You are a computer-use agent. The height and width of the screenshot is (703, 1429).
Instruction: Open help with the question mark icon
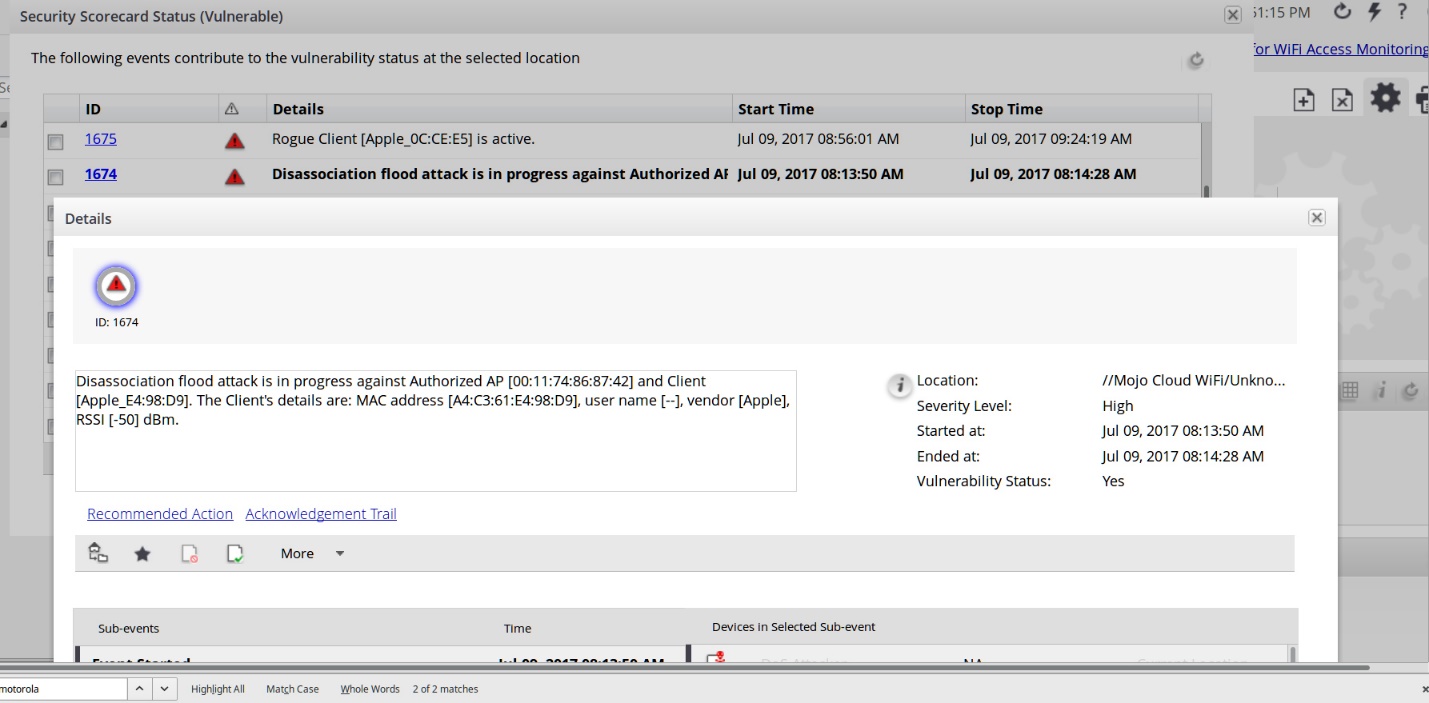(x=1402, y=12)
